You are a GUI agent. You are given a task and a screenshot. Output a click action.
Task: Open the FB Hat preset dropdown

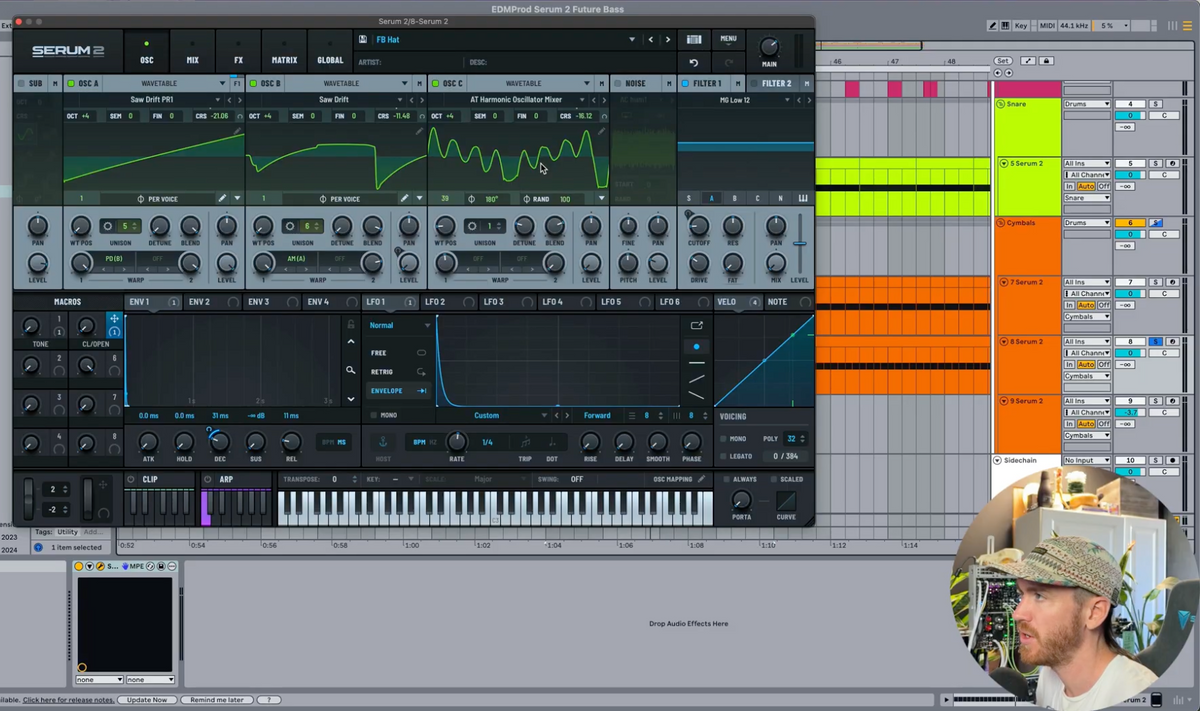632,40
